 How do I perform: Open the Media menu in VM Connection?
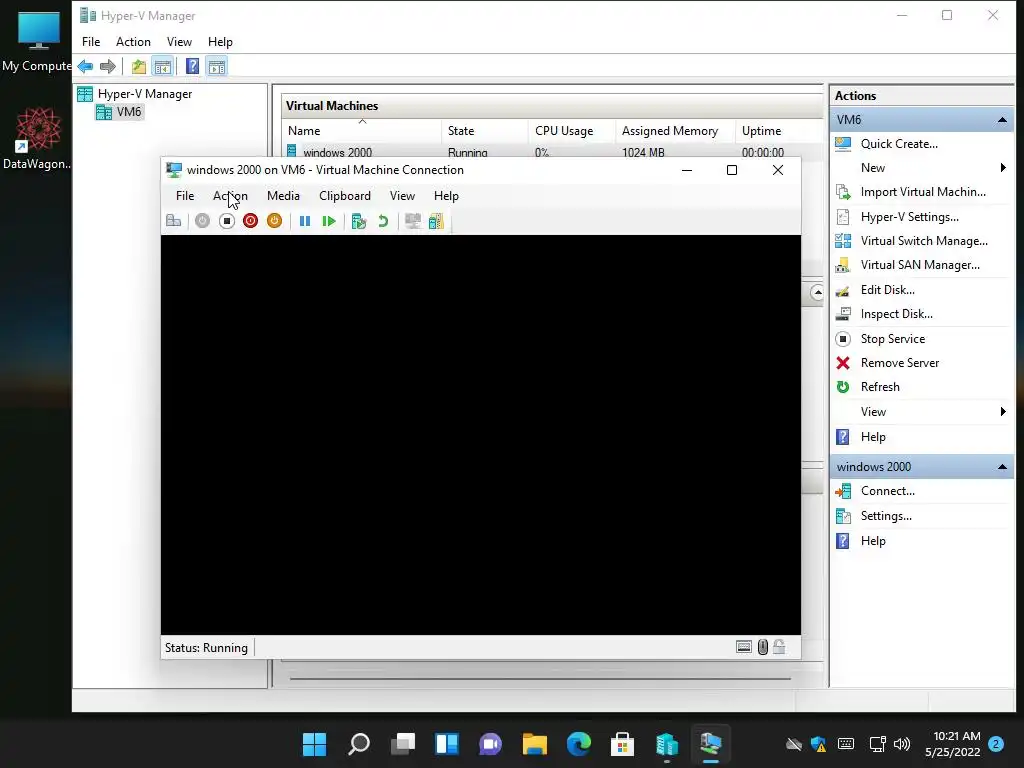283,196
